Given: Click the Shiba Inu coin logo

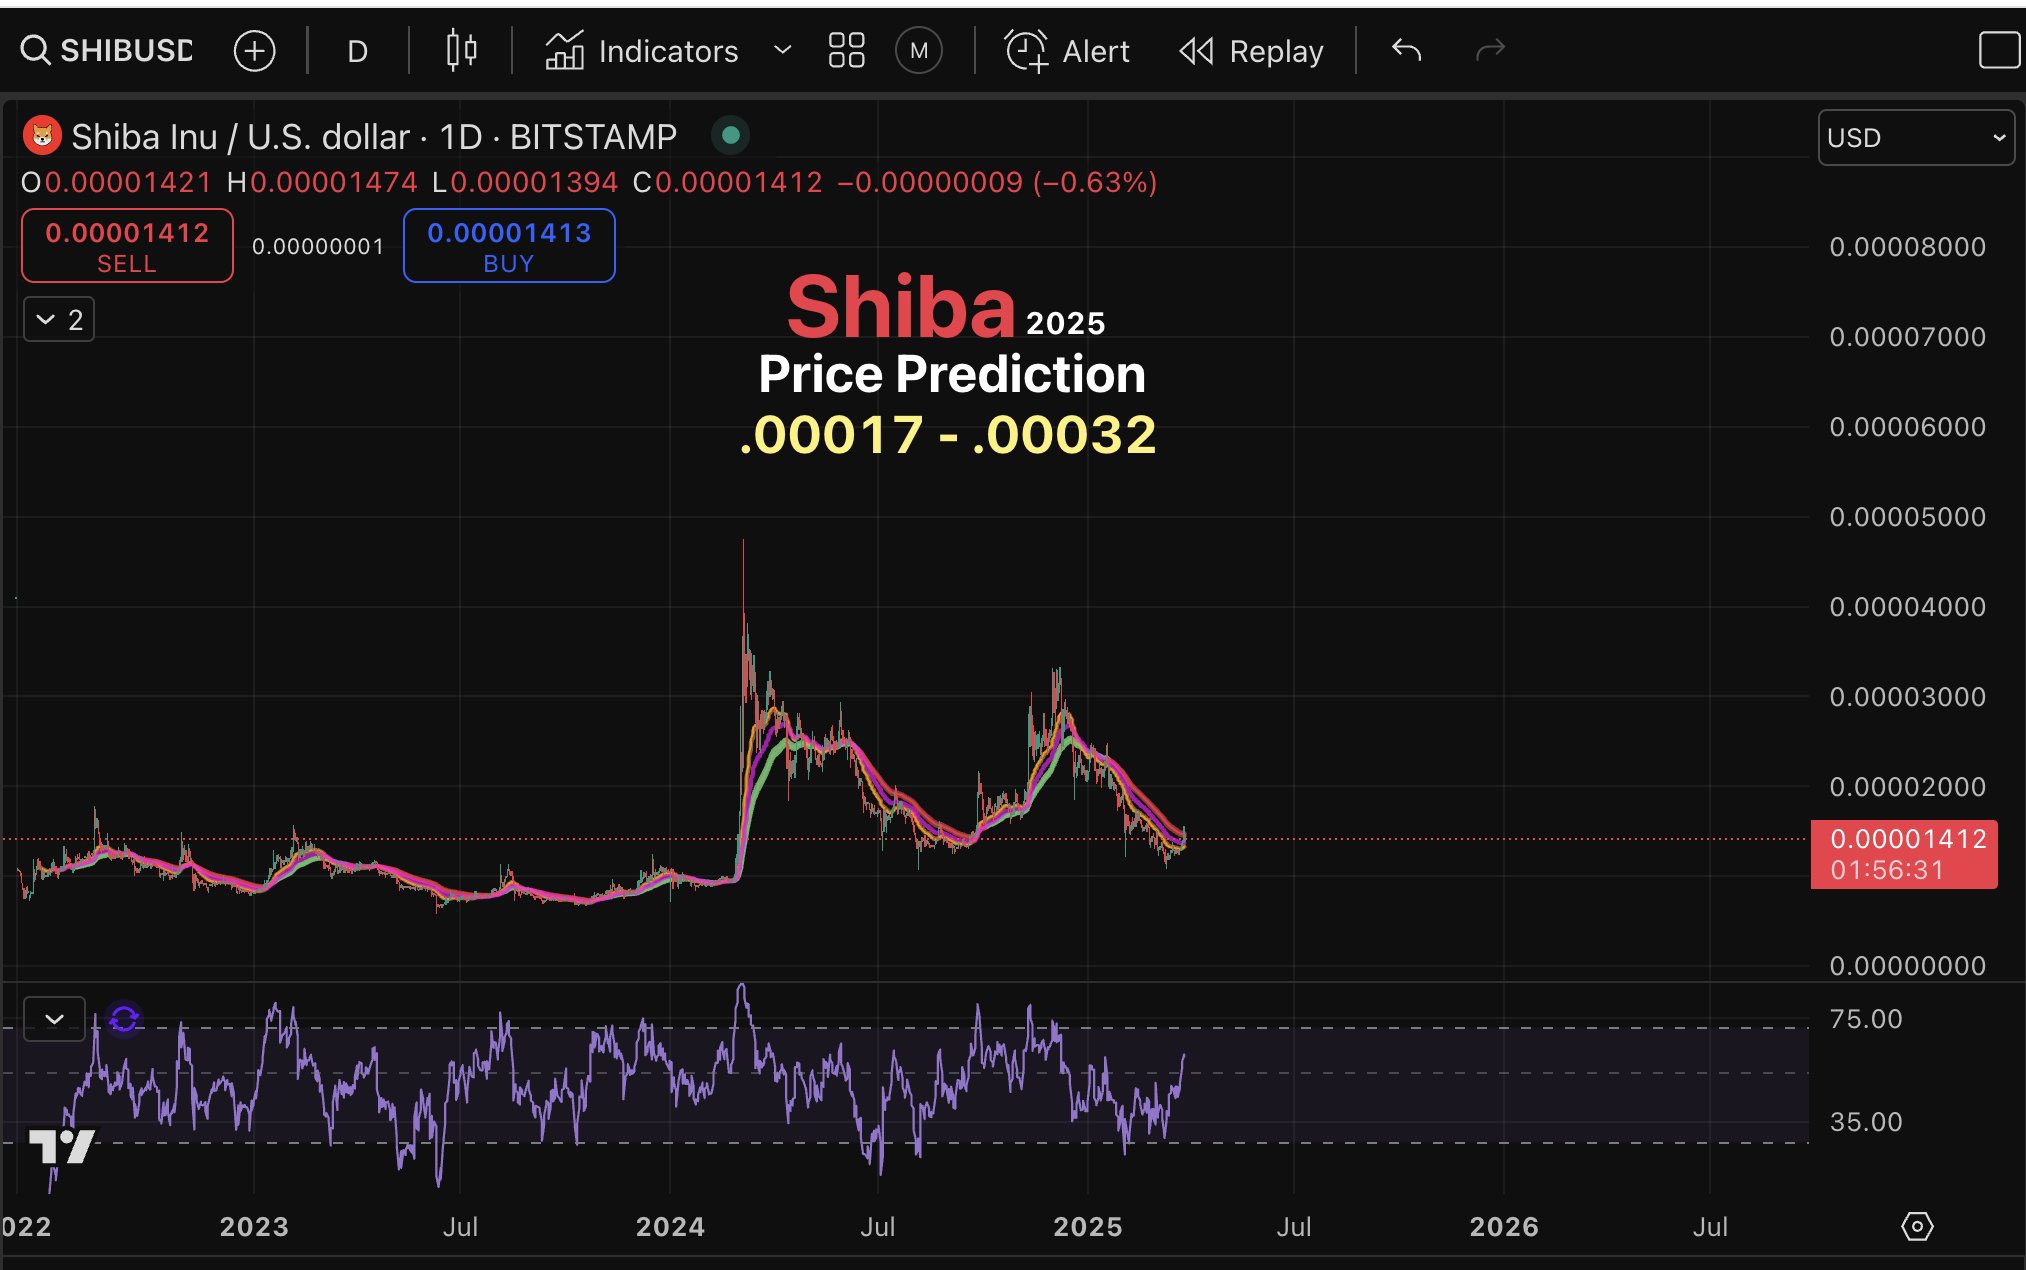Looking at the screenshot, I should (42, 135).
